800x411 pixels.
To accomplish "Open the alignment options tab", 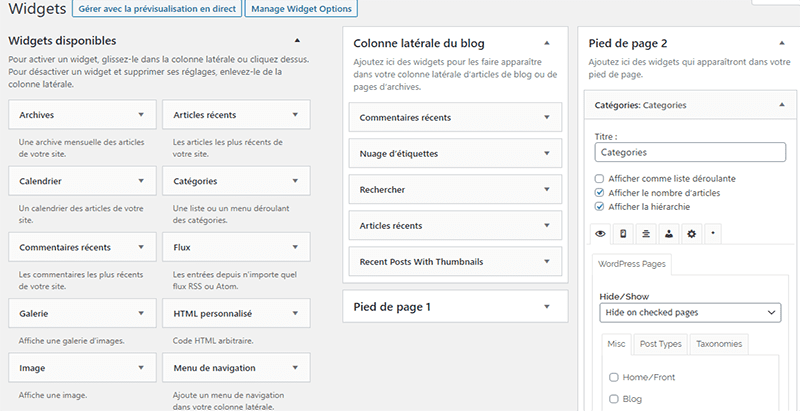I will point(646,234).
